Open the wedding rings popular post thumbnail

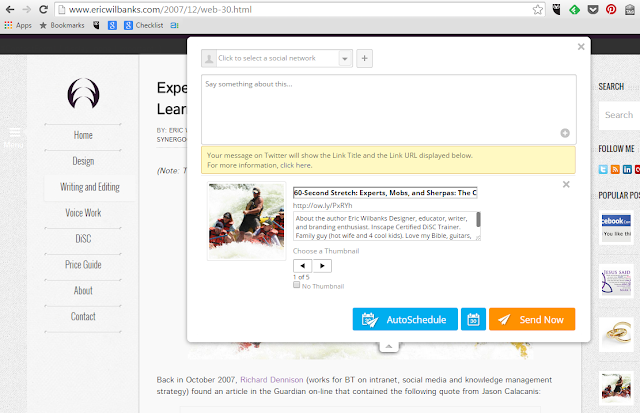pos(616,335)
